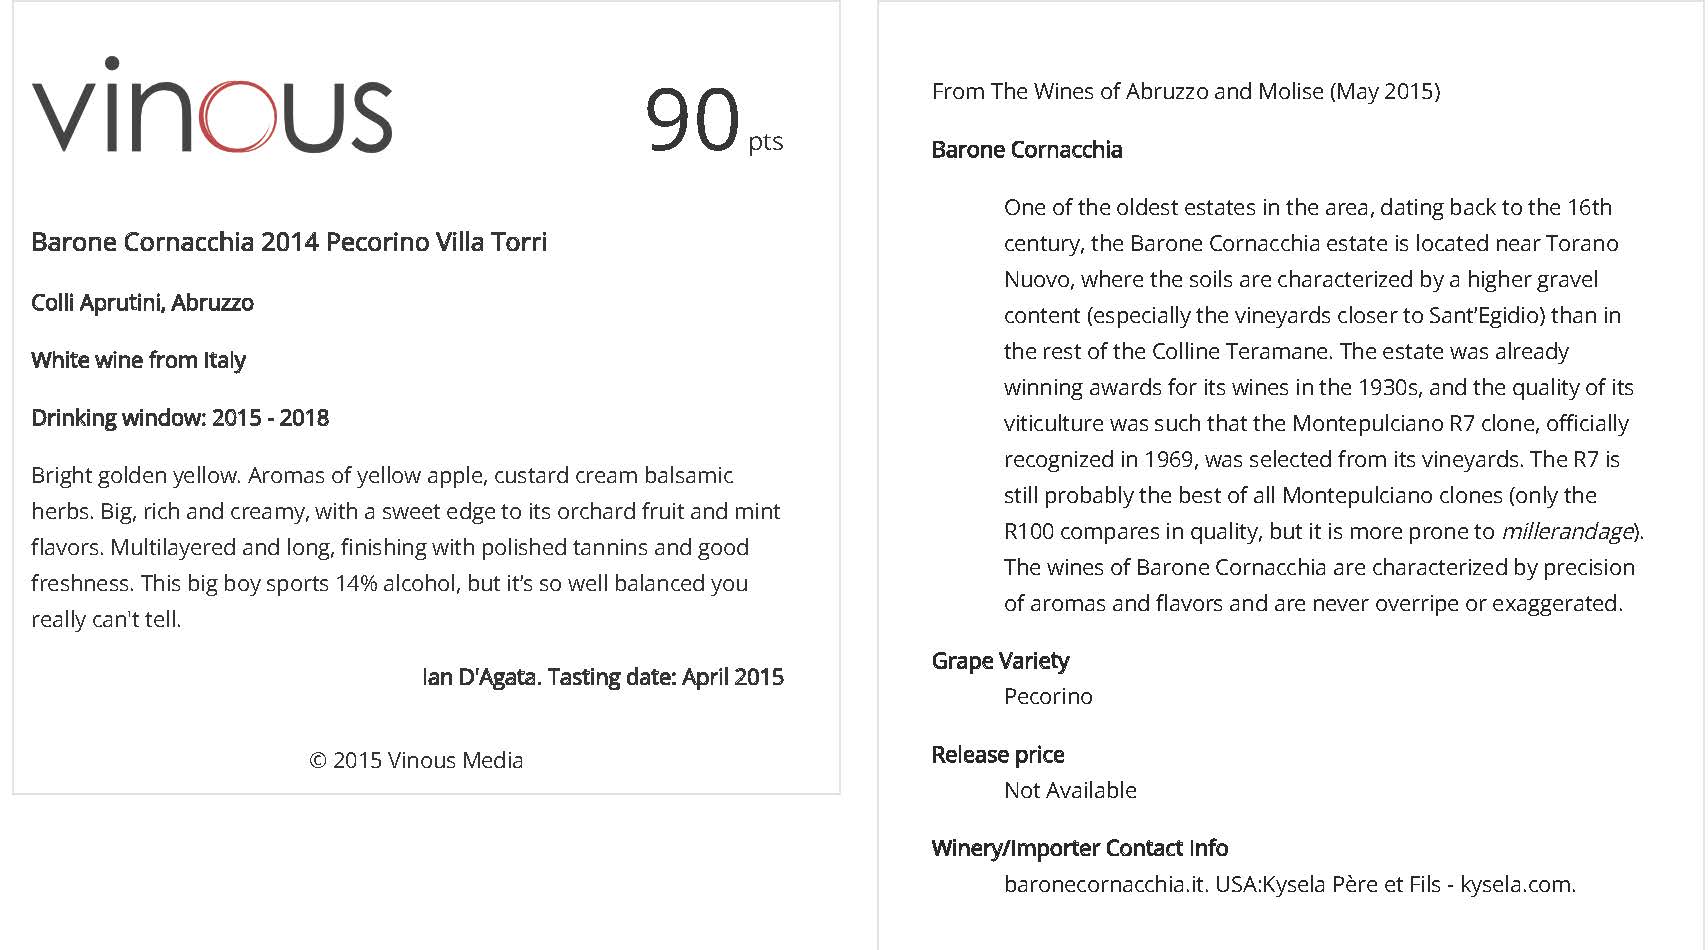This screenshot has width=1708, height=950.
Task: Click the Release price heading
Action: tap(998, 755)
